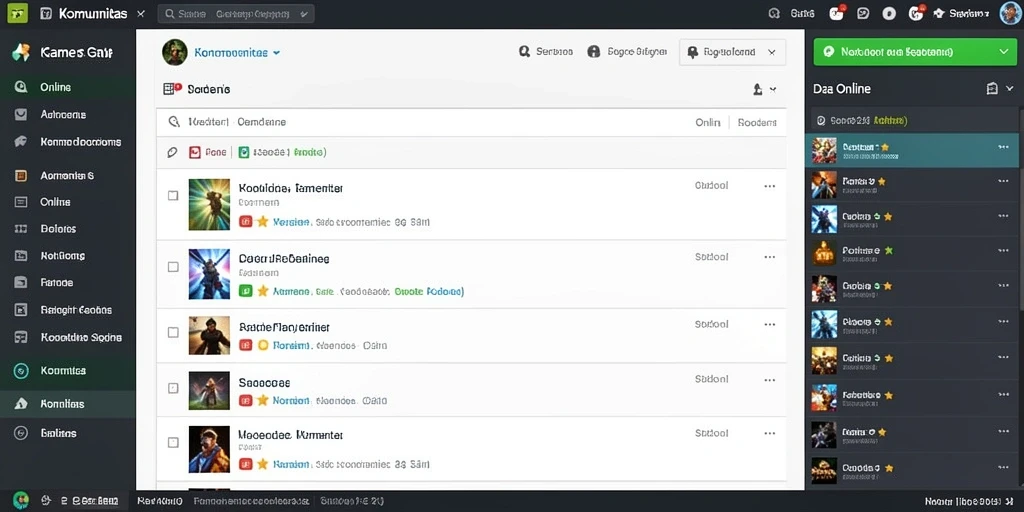Click the green app logo in the top bar

[17, 12]
